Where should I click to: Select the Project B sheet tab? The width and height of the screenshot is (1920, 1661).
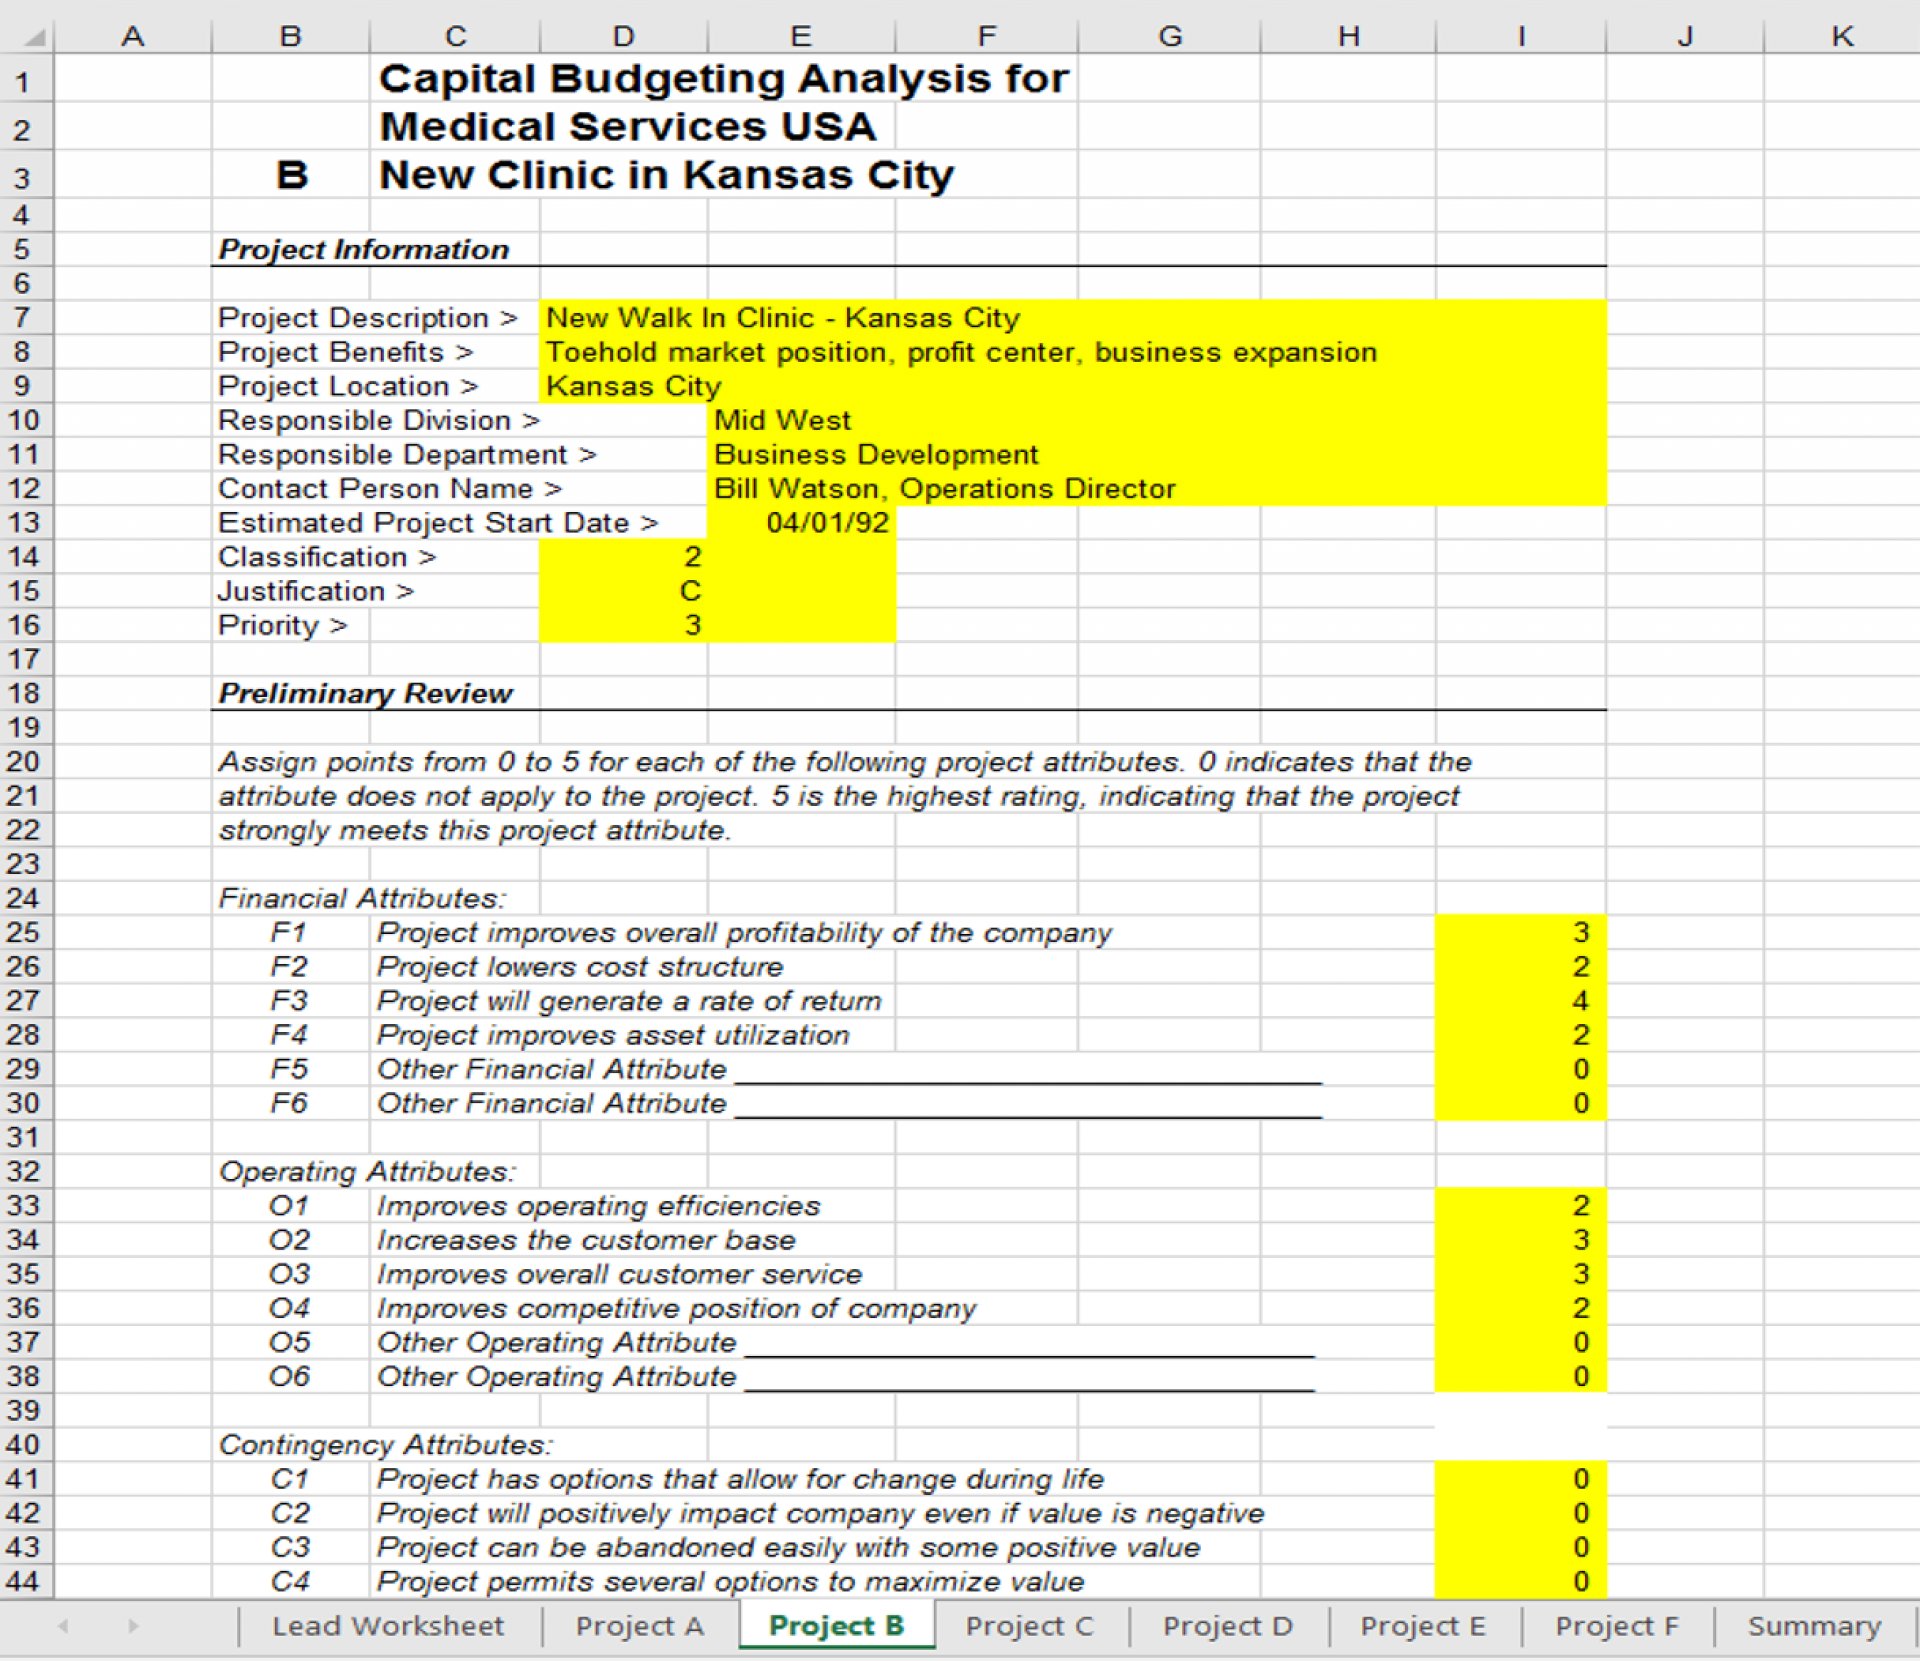[836, 1626]
